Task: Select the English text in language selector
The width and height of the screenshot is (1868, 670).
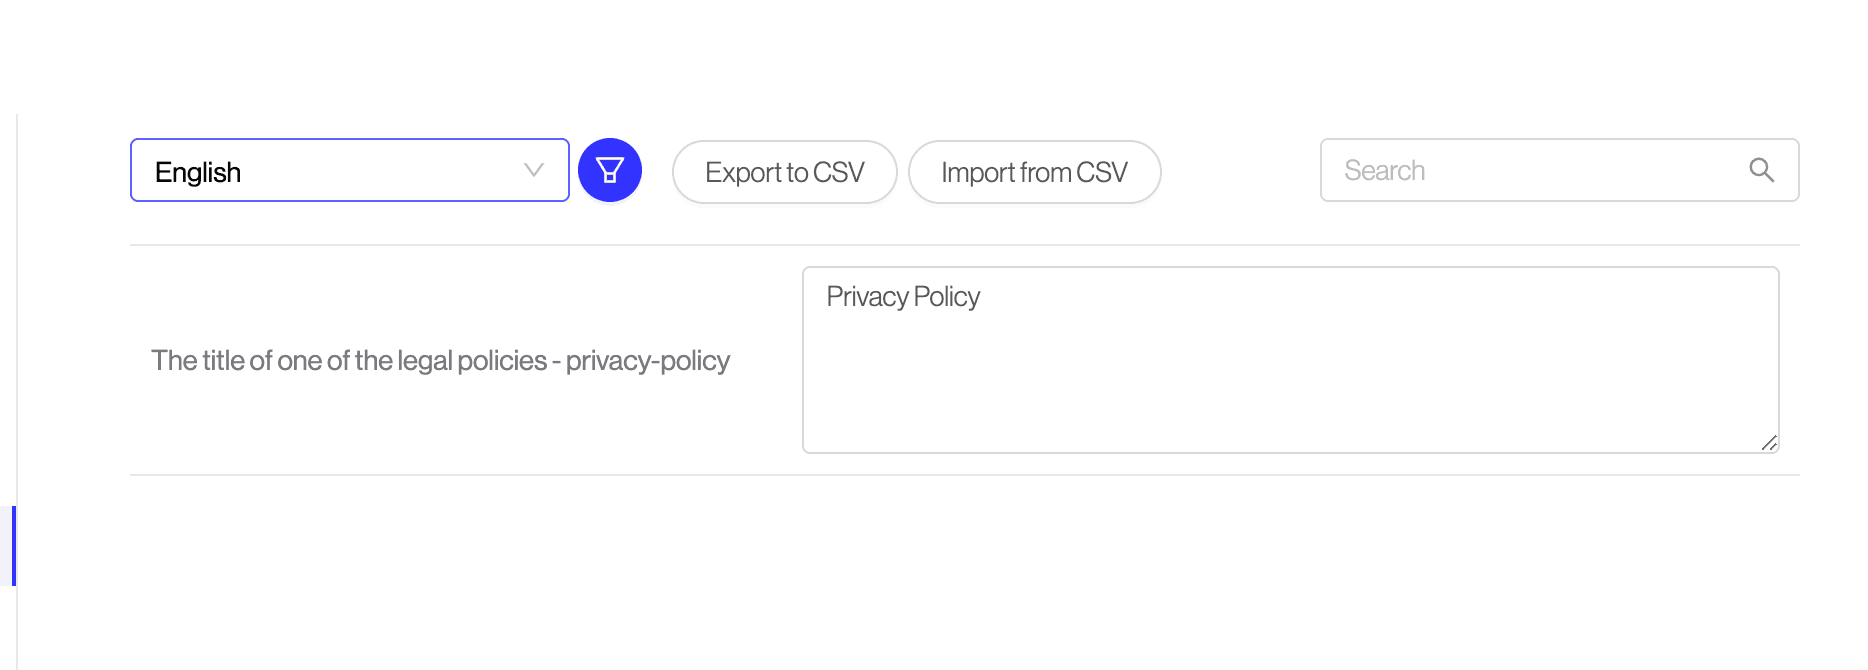Action: [x=198, y=172]
